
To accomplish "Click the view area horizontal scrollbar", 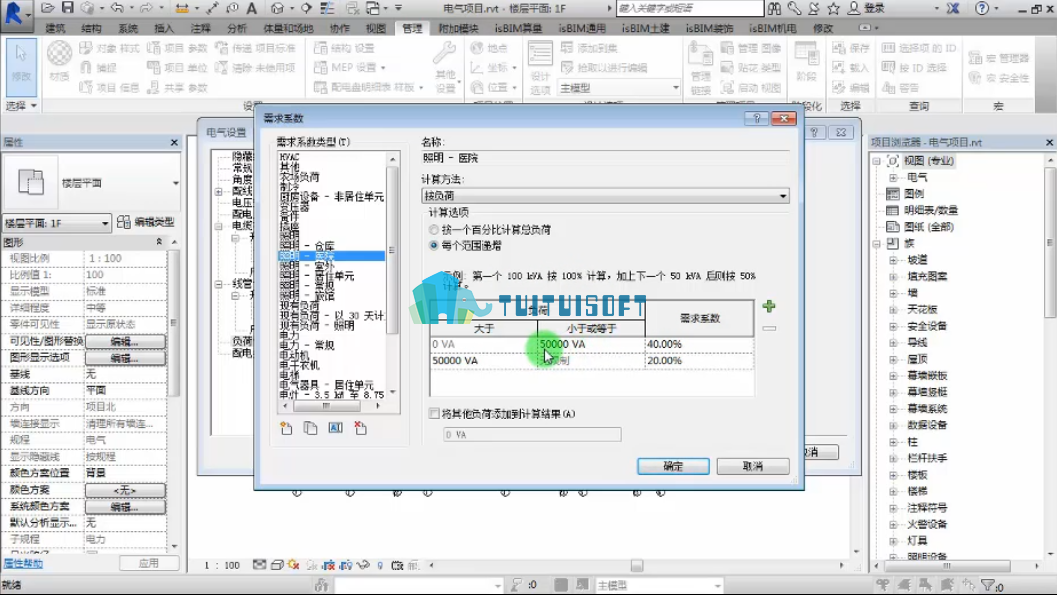I will (636, 565).
